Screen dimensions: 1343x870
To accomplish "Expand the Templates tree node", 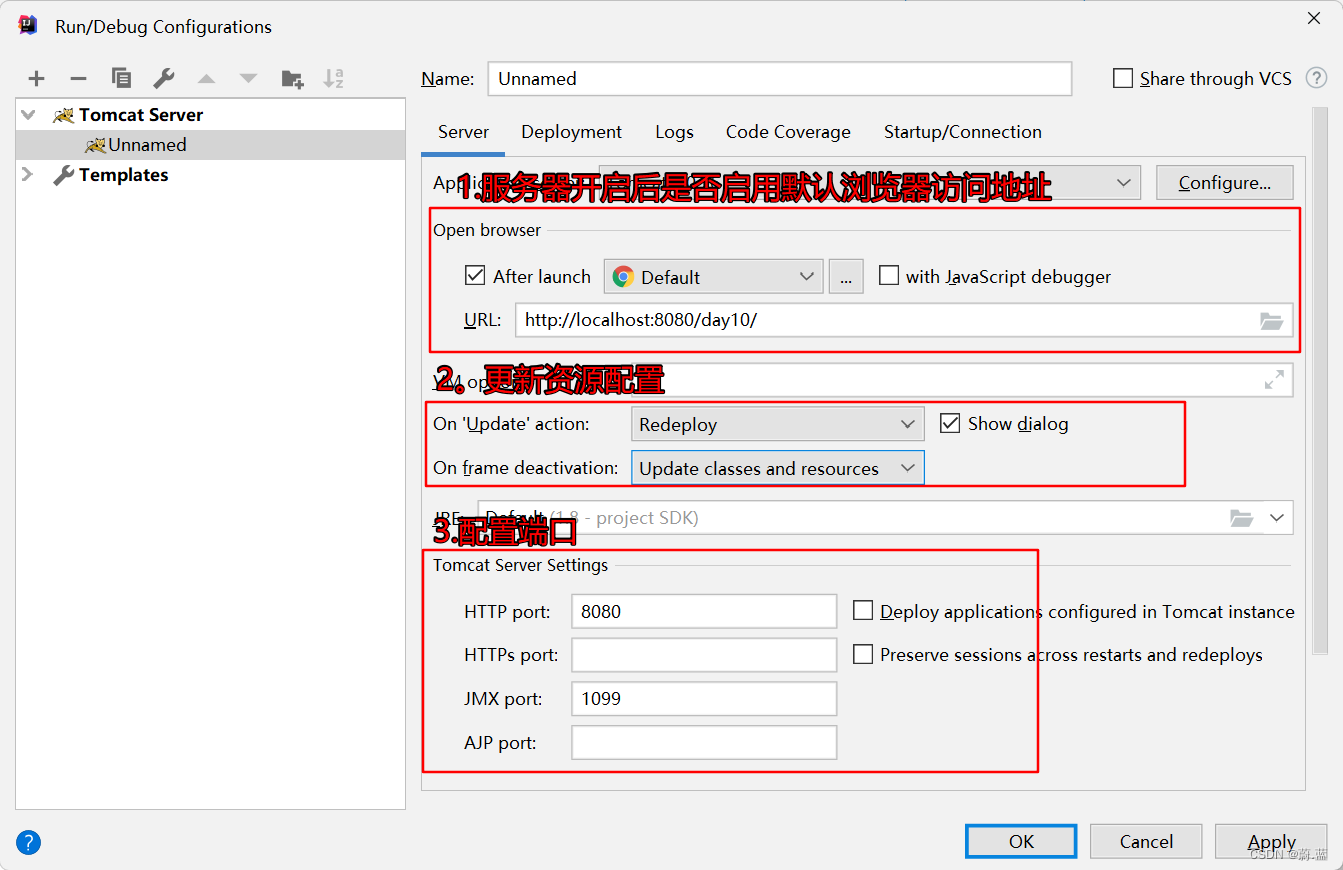I will click(28, 175).
